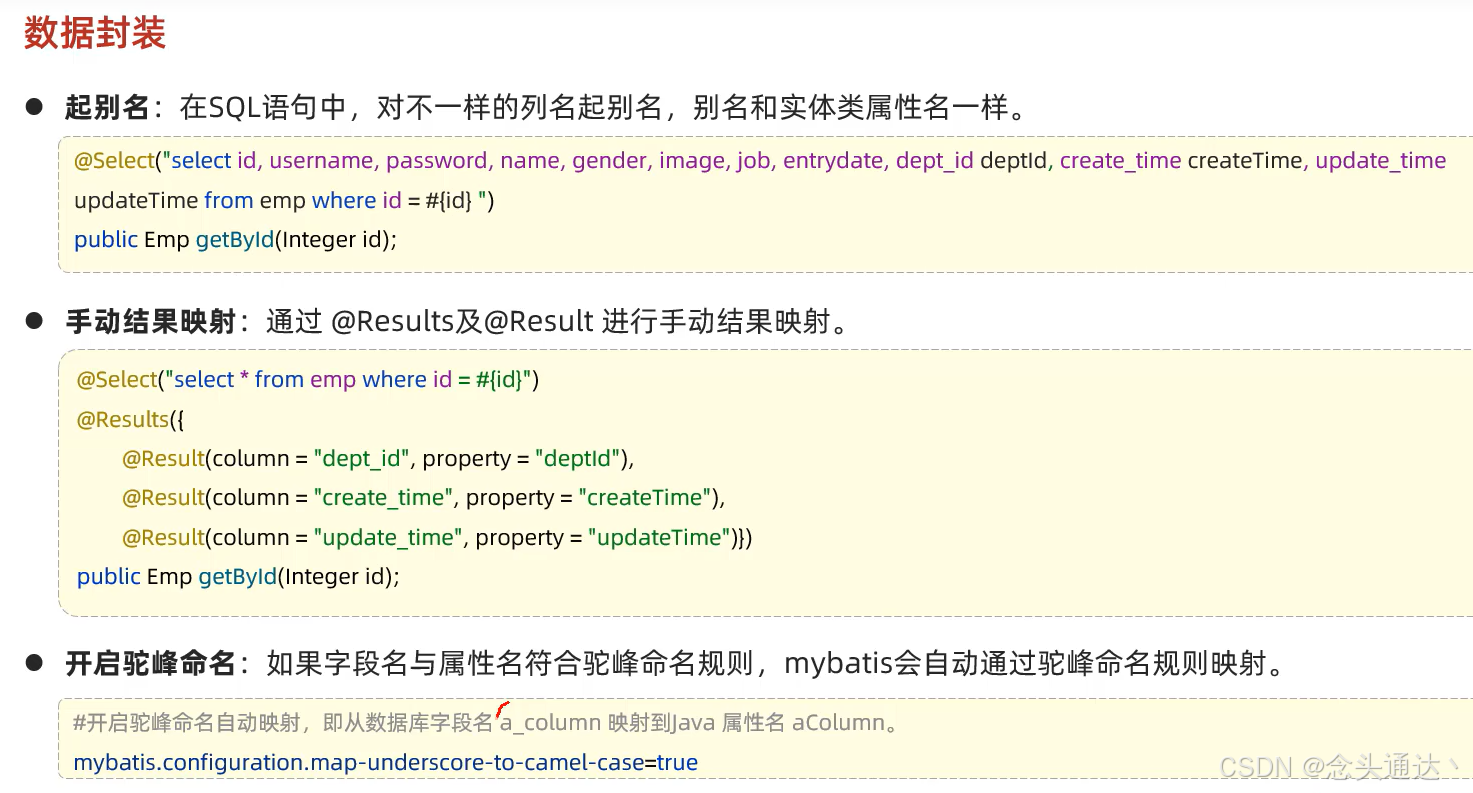Click the red annotation mark above a_column

point(503,709)
